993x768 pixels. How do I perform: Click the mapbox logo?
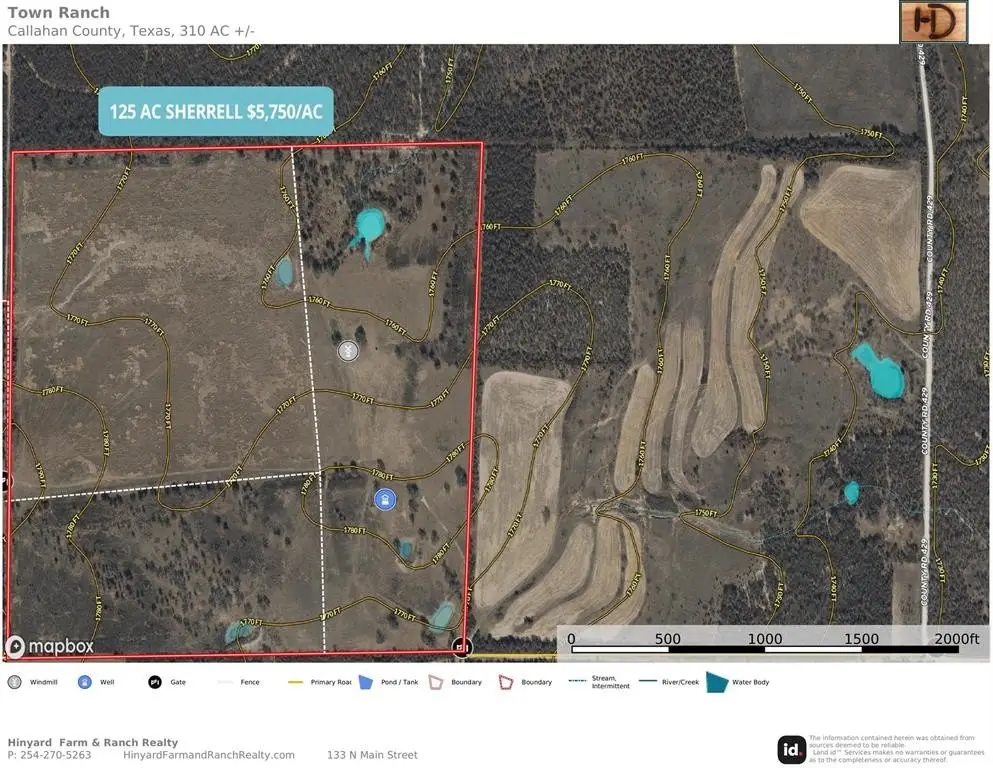point(50,647)
